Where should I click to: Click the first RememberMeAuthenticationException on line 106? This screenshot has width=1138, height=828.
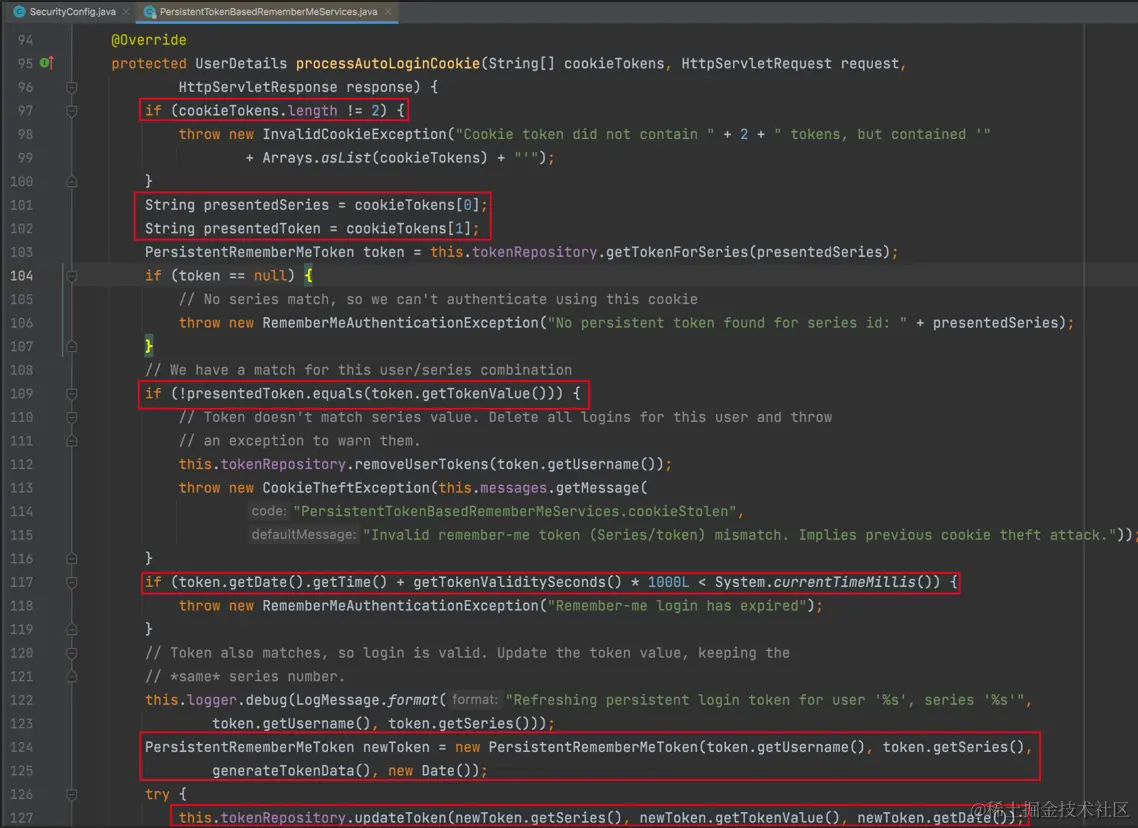pyautogui.click(x=401, y=323)
